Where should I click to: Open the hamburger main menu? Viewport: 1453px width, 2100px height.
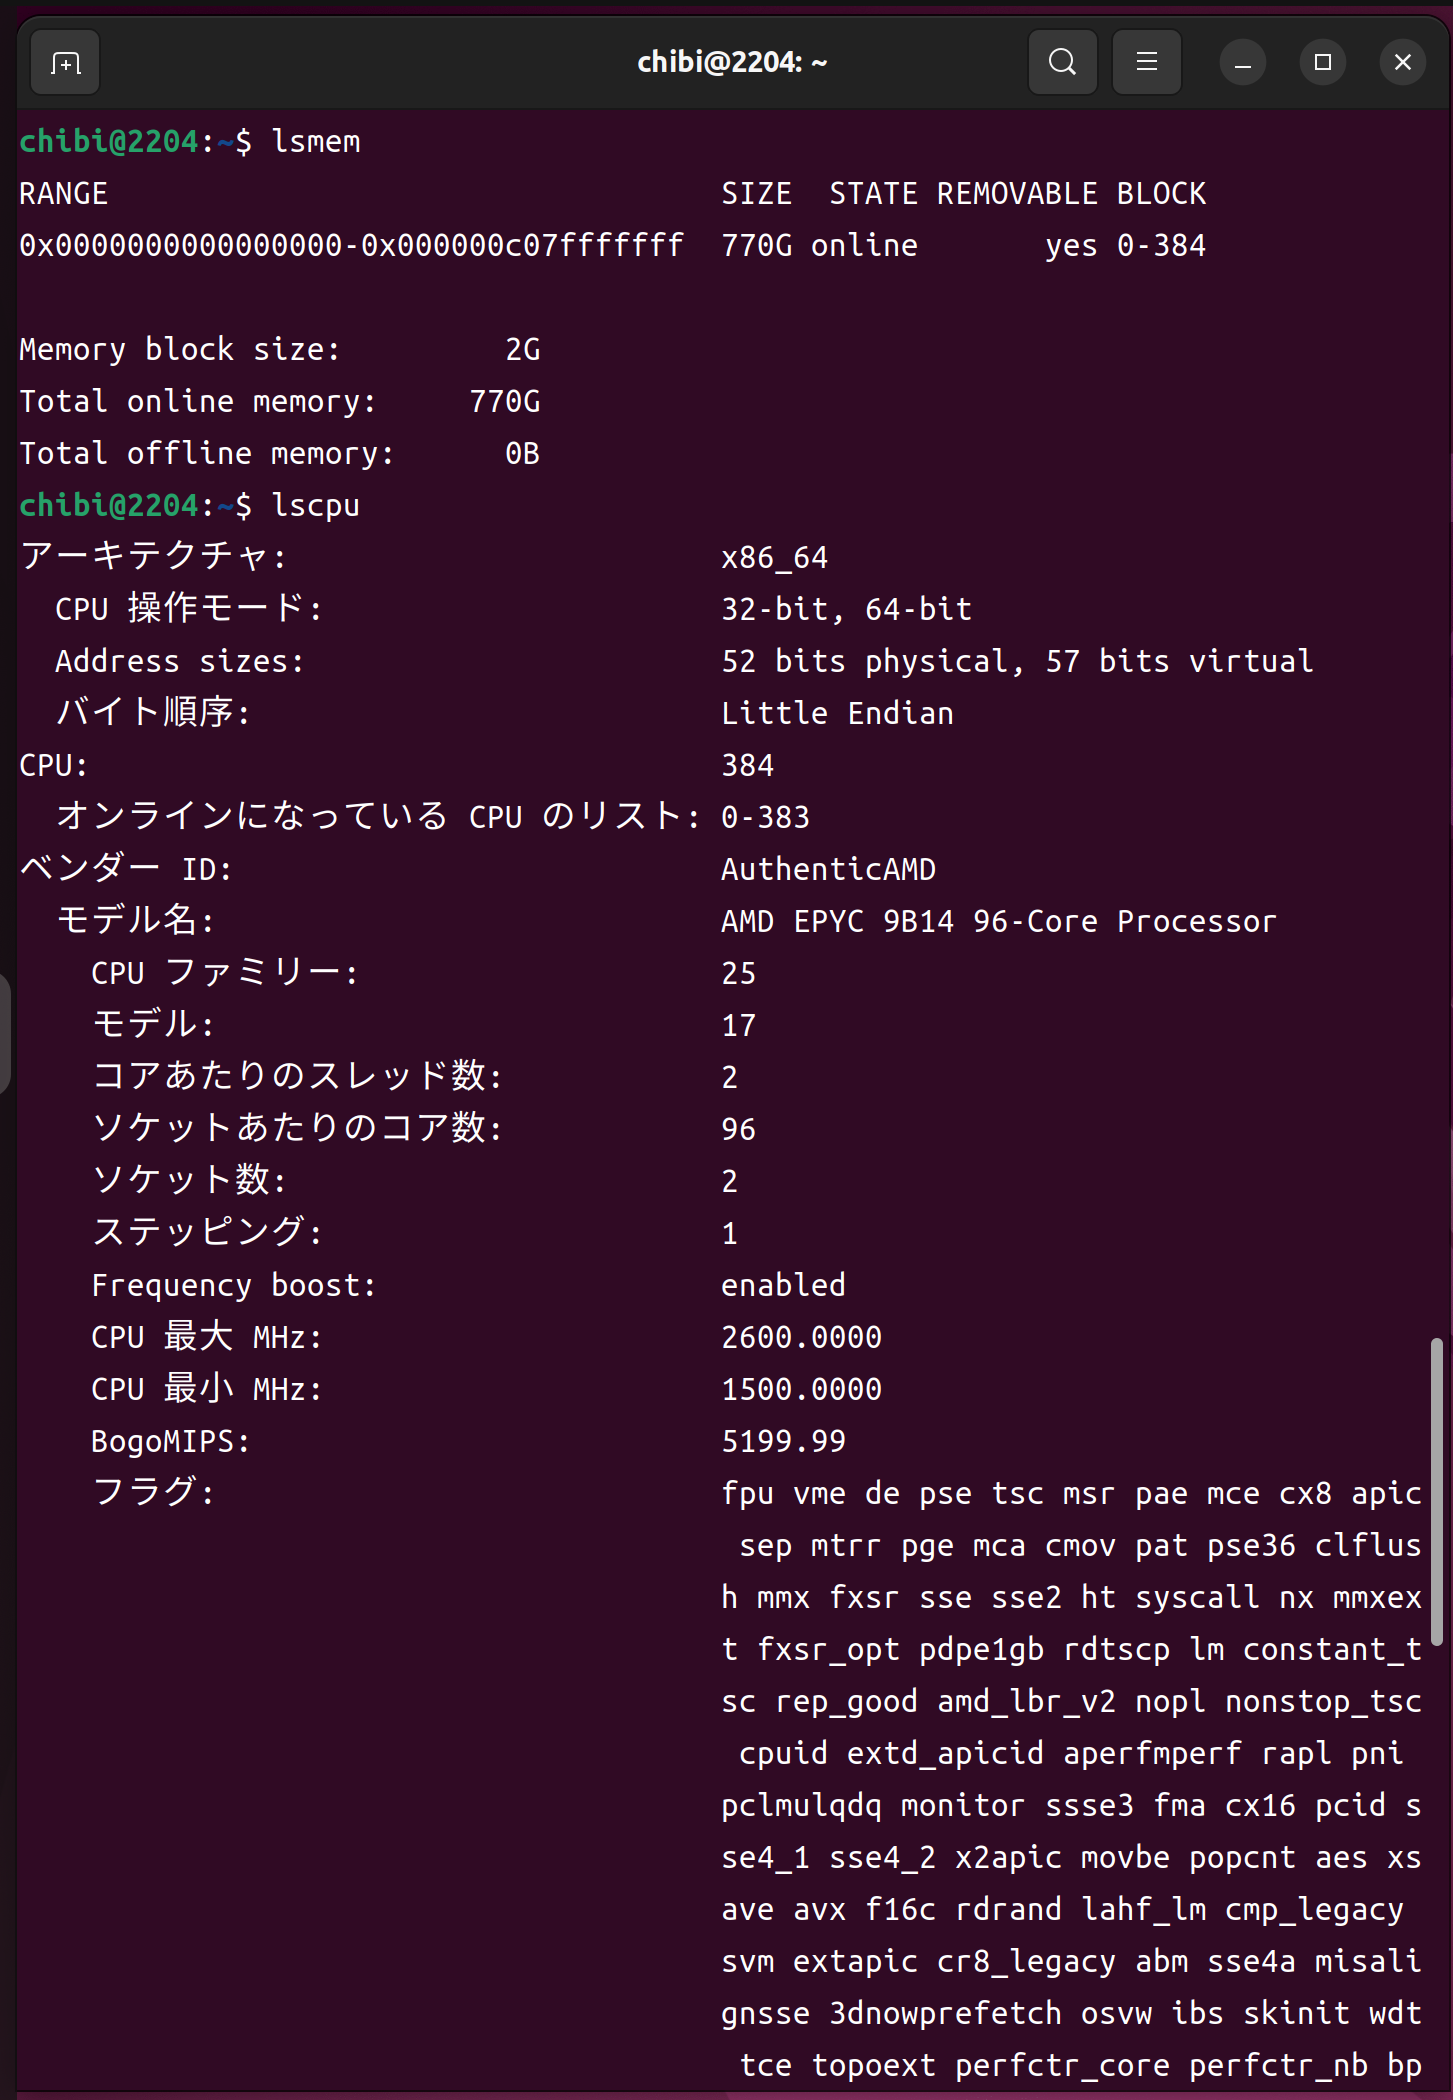1147,63
